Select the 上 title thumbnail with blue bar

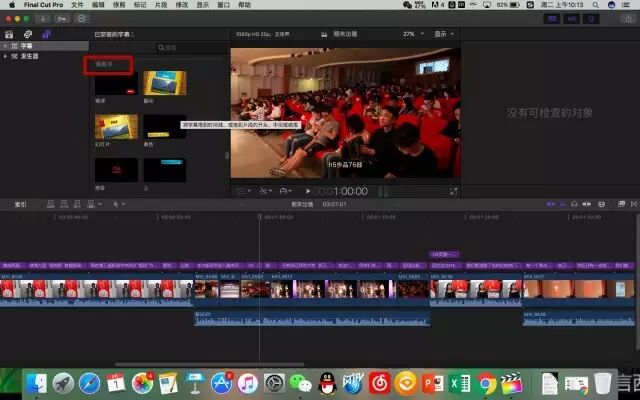165,170
